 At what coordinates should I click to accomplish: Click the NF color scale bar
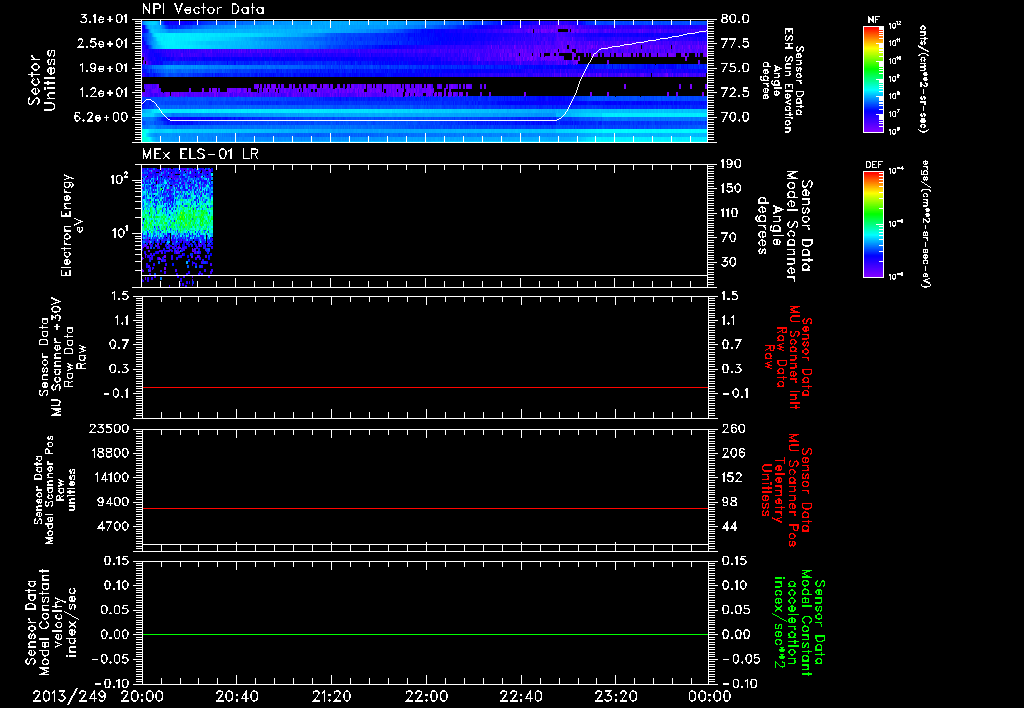873,79
